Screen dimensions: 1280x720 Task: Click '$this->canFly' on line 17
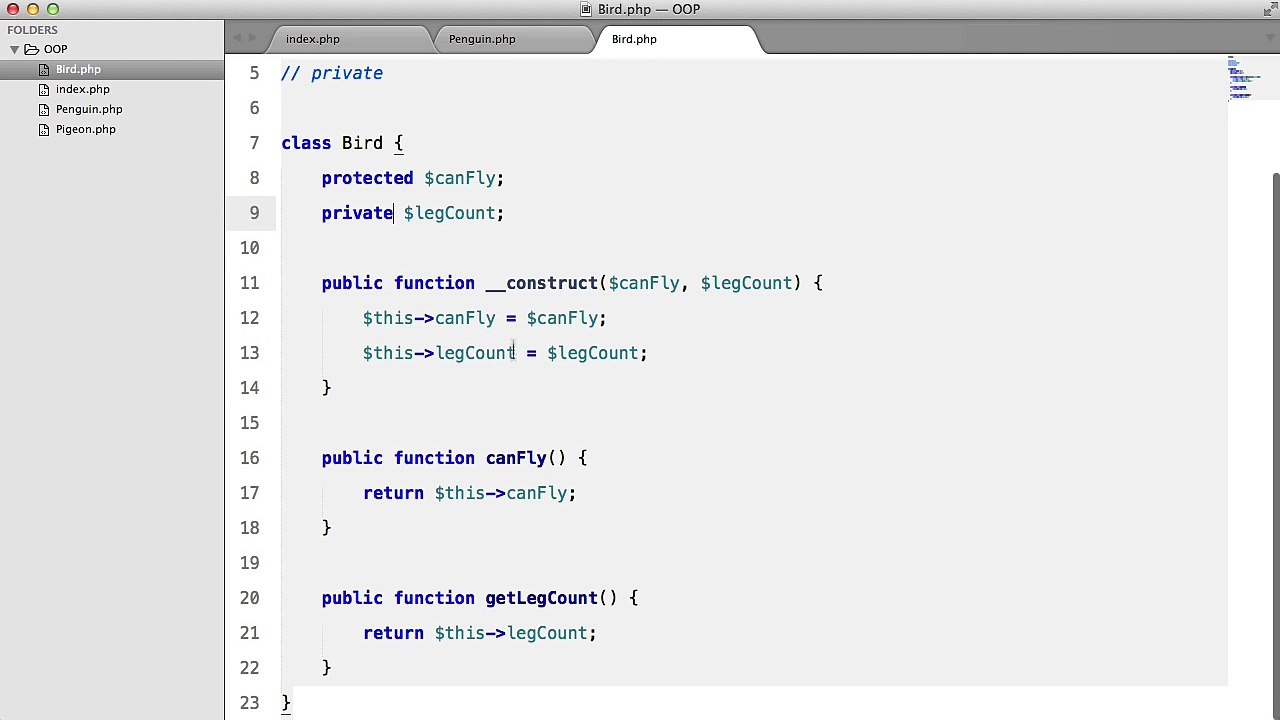500,493
